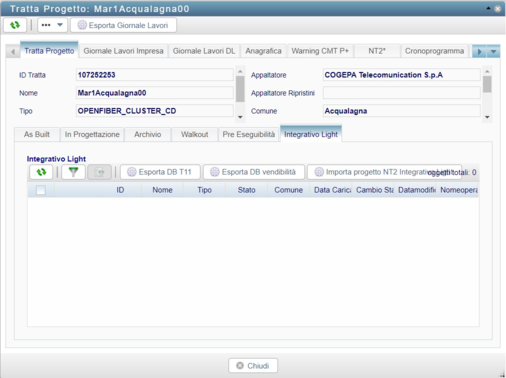Open the tab list dropdown arrow
506x378 pixels.
[x=493, y=52]
